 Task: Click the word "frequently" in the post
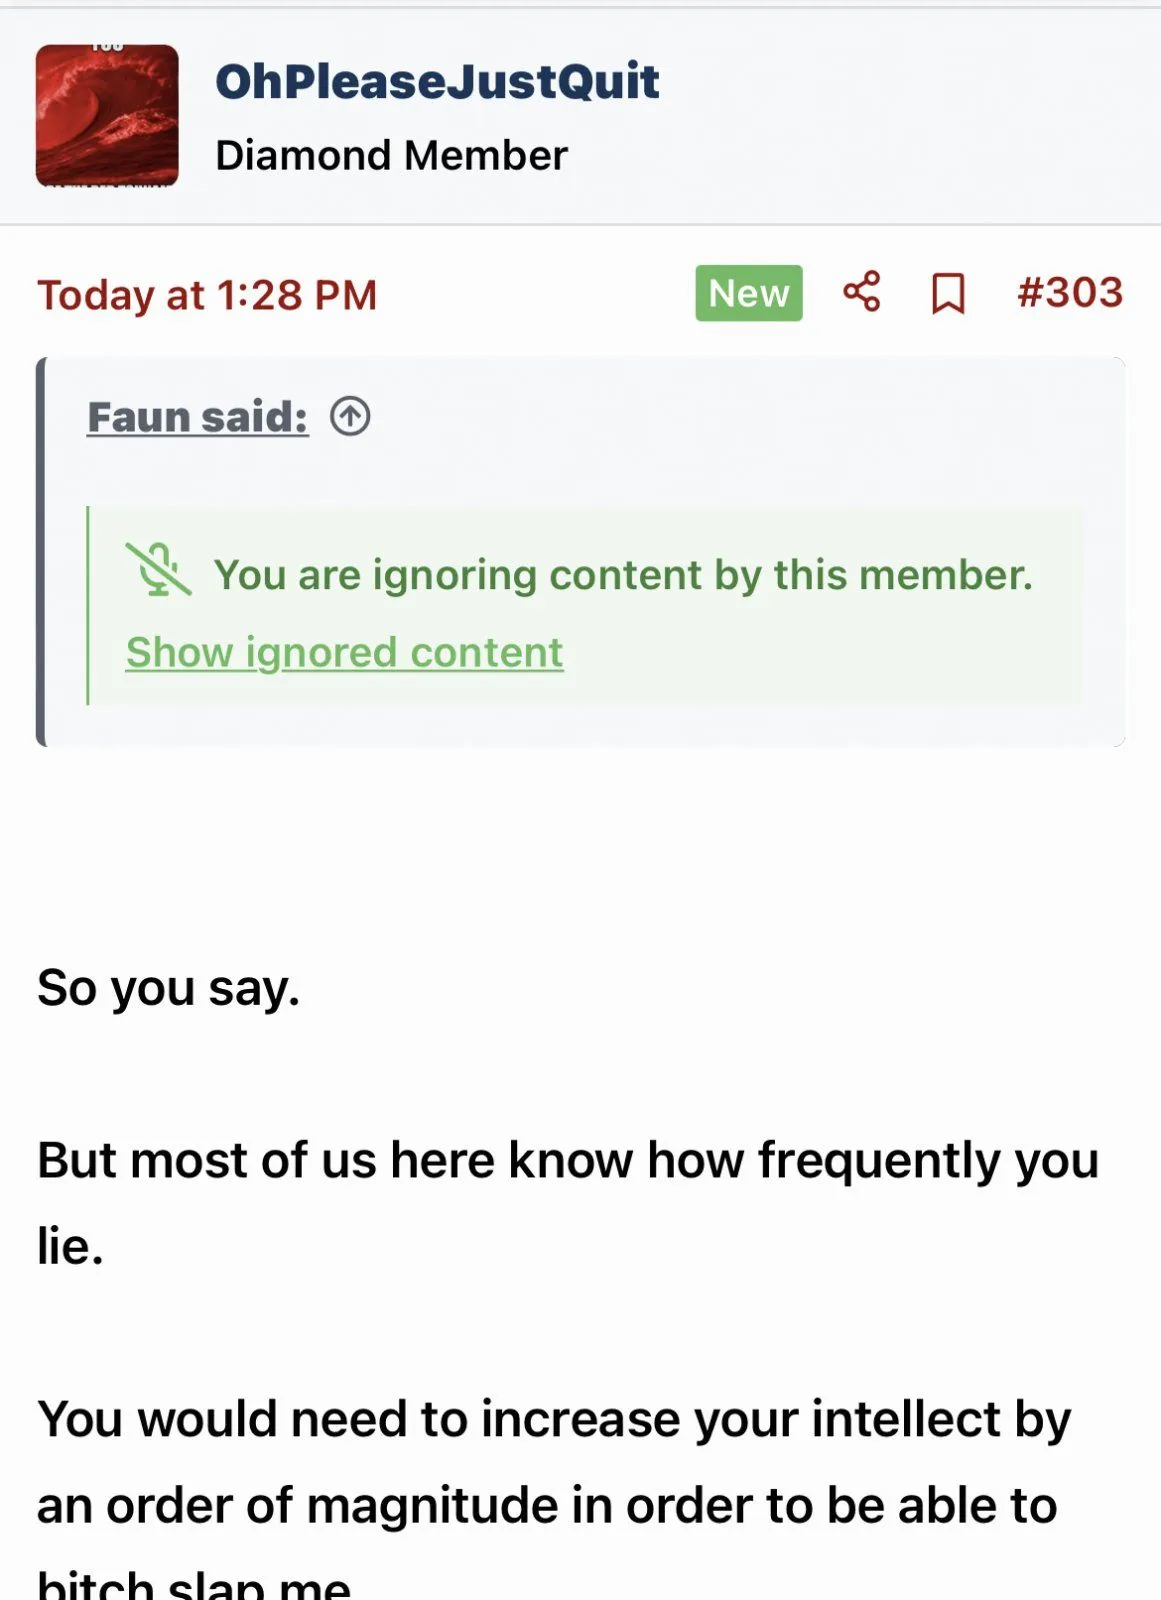pos(878,1161)
